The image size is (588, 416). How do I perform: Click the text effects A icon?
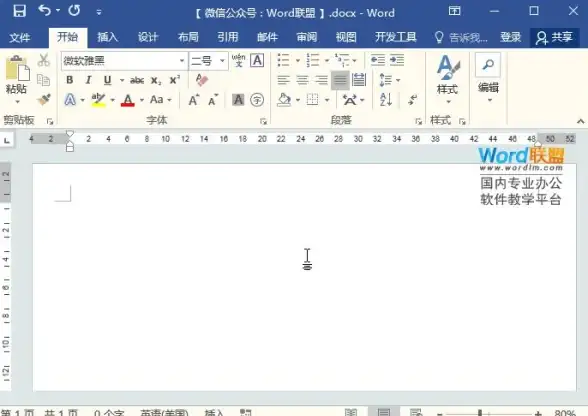[70, 100]
